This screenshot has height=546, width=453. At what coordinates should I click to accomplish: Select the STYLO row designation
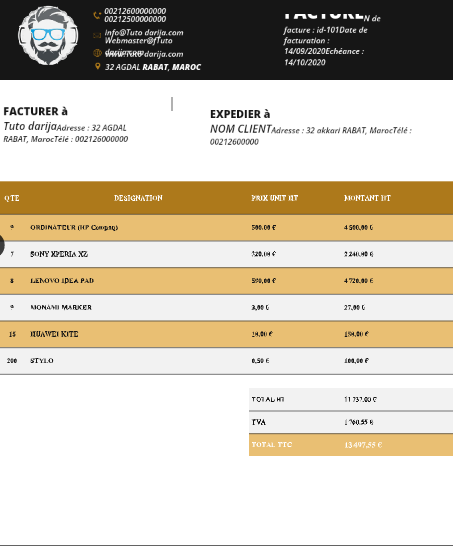(42, 361)
